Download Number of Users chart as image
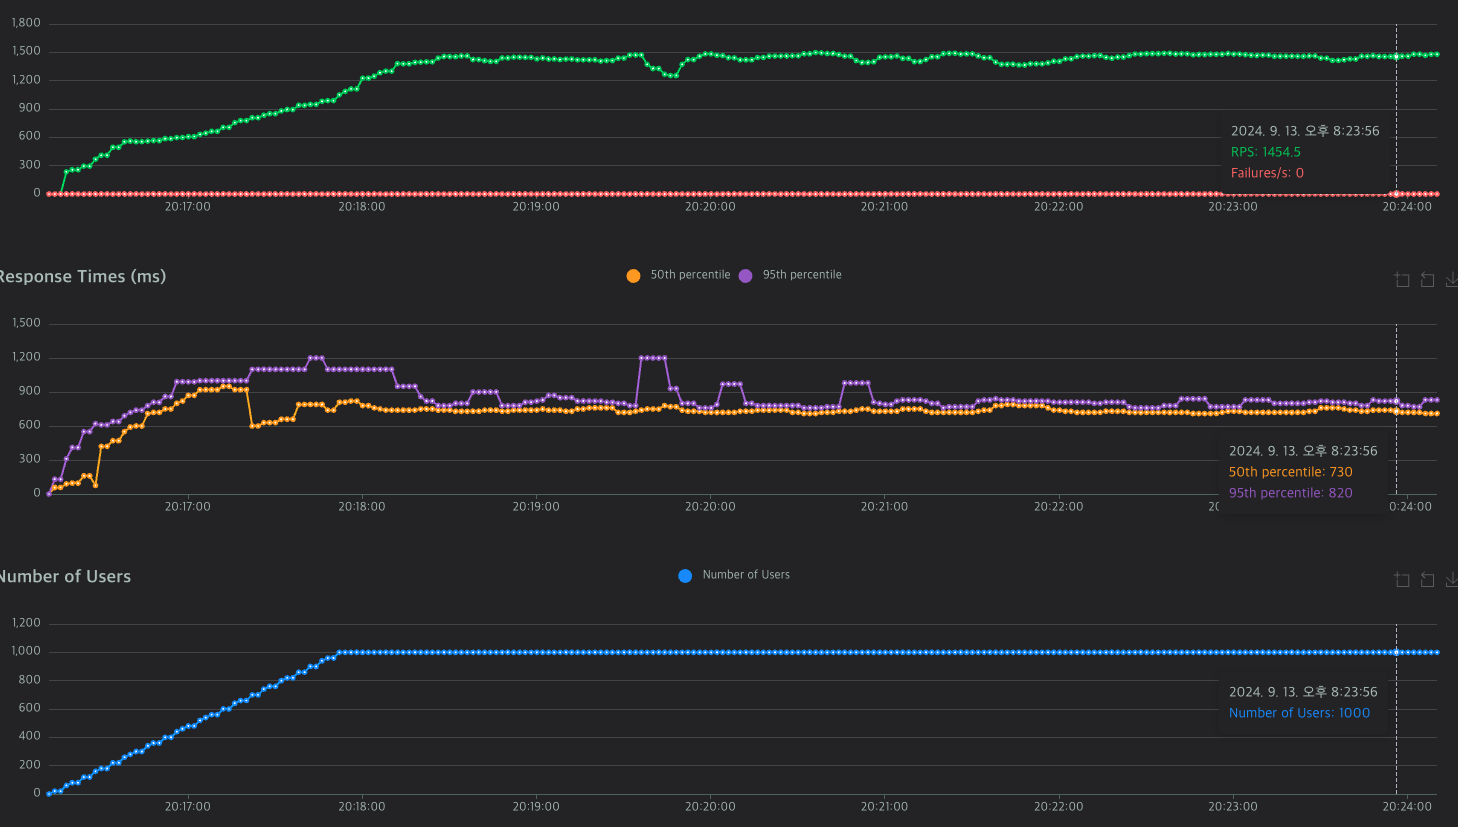 (x=1451, y=580)
